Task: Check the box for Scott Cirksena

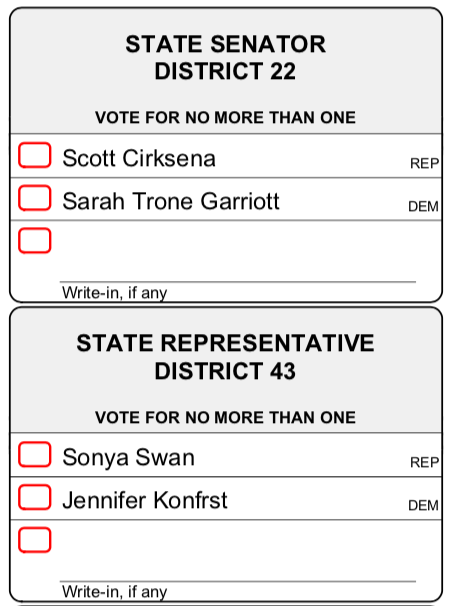Action: pos(35,155)
